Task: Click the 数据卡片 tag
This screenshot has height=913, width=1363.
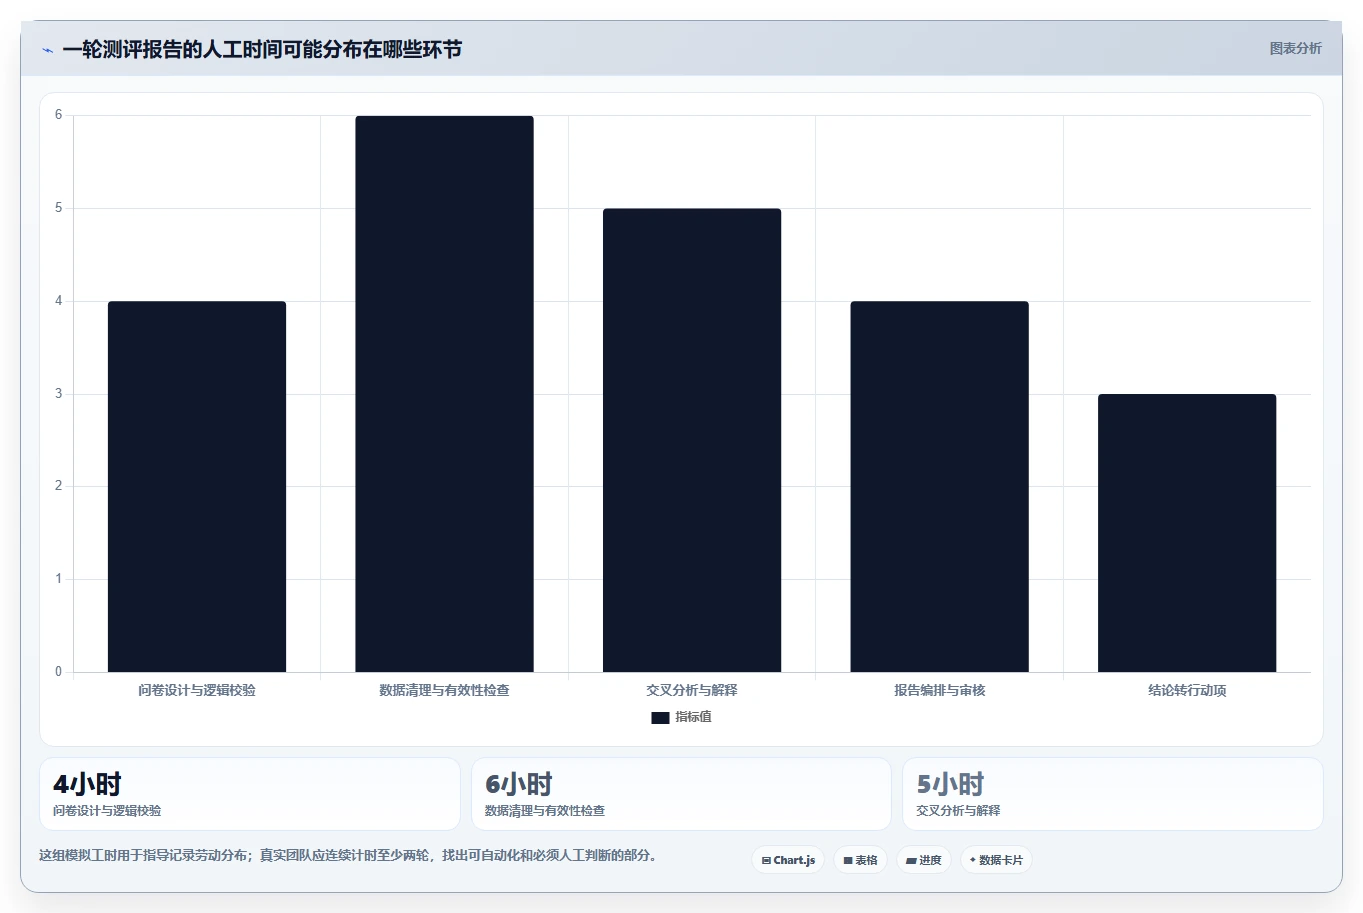Action: 996,860
